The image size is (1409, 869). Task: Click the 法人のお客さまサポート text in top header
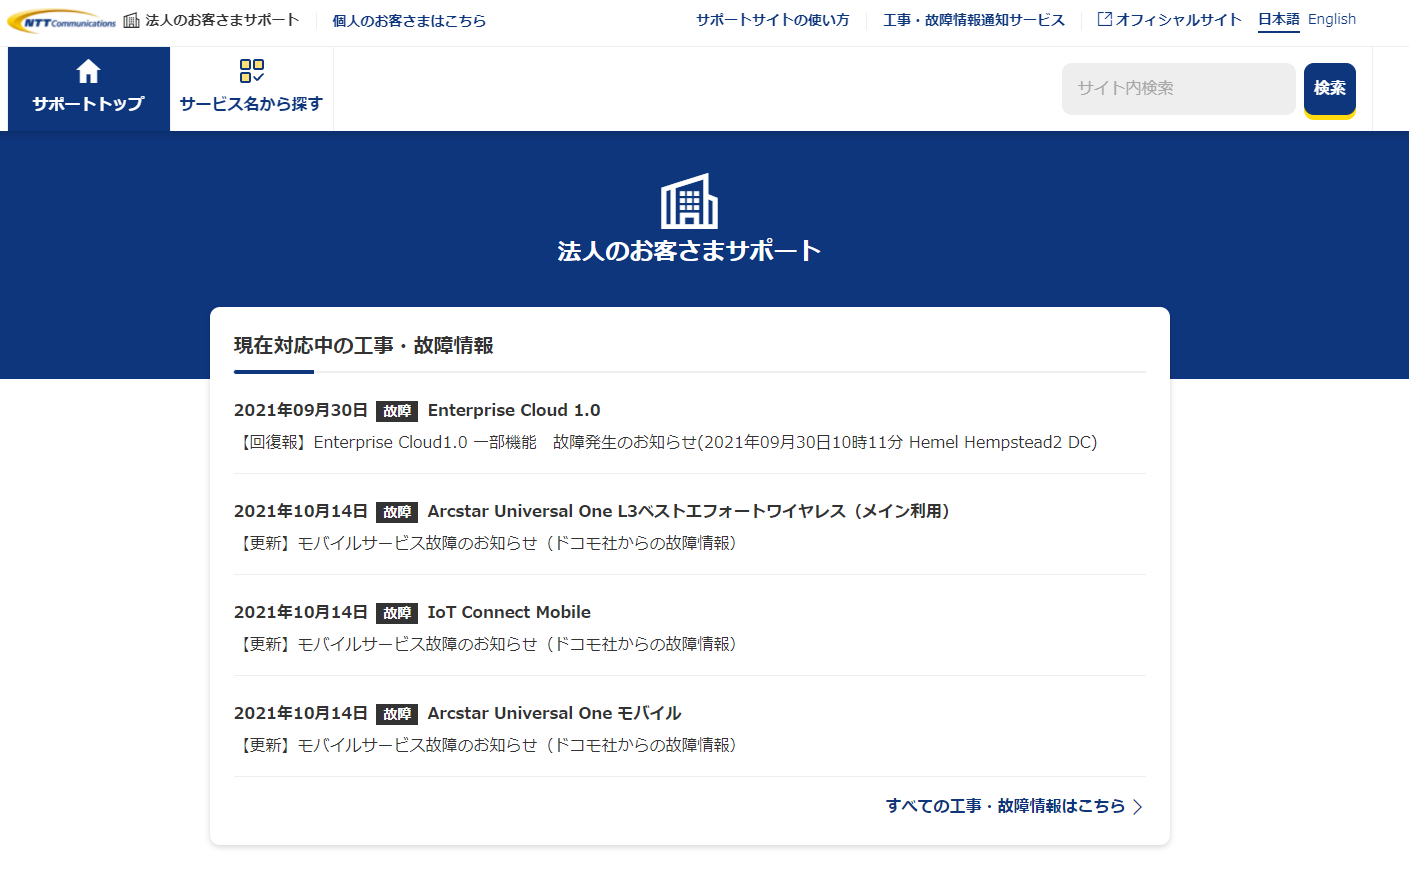point(222,20)
